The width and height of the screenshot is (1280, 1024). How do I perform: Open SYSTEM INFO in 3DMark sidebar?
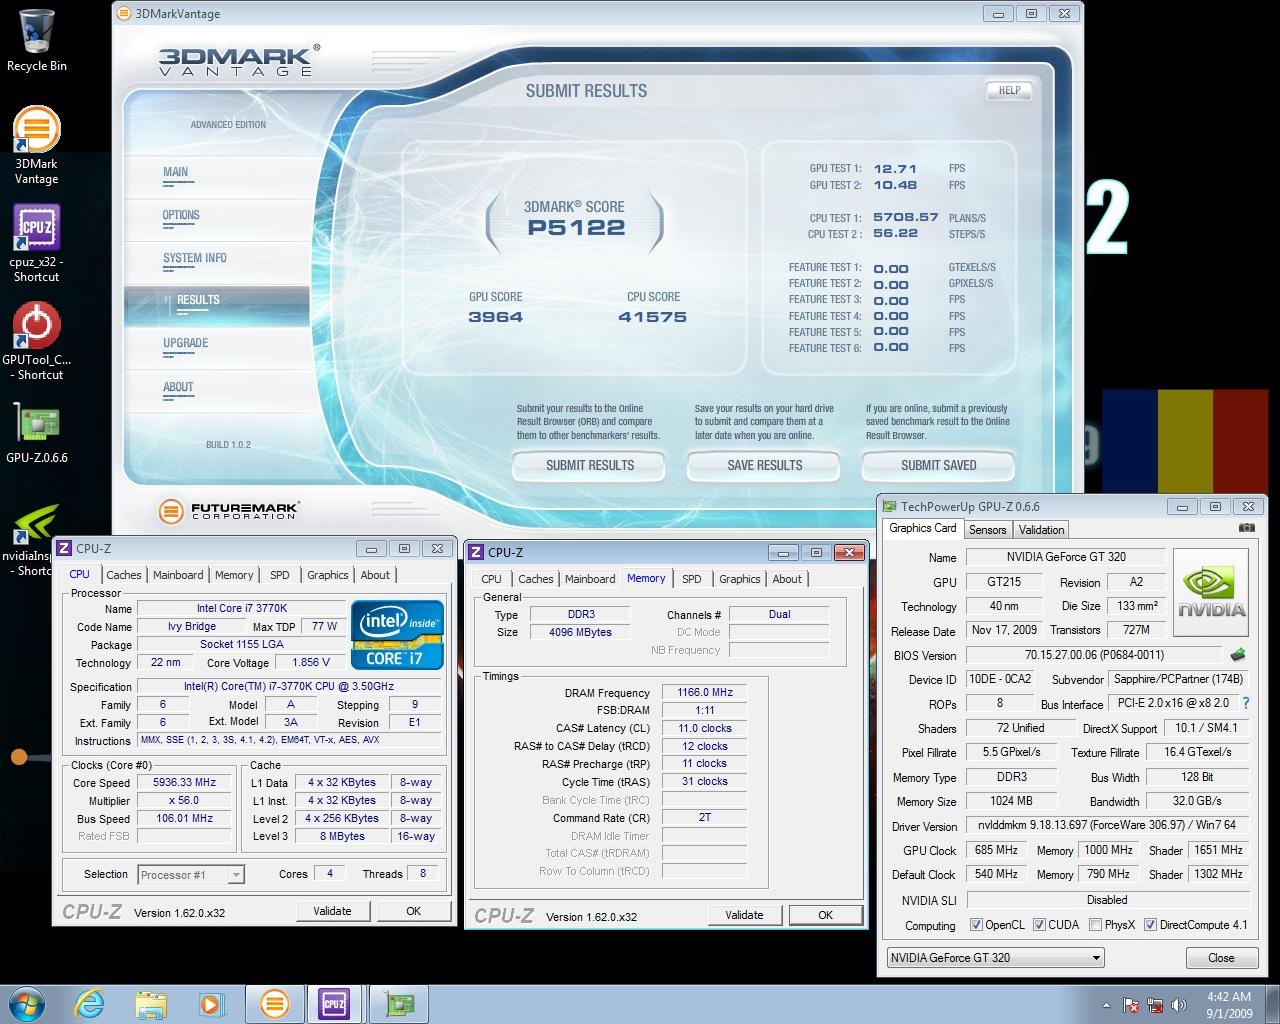[x=195, y=258]
